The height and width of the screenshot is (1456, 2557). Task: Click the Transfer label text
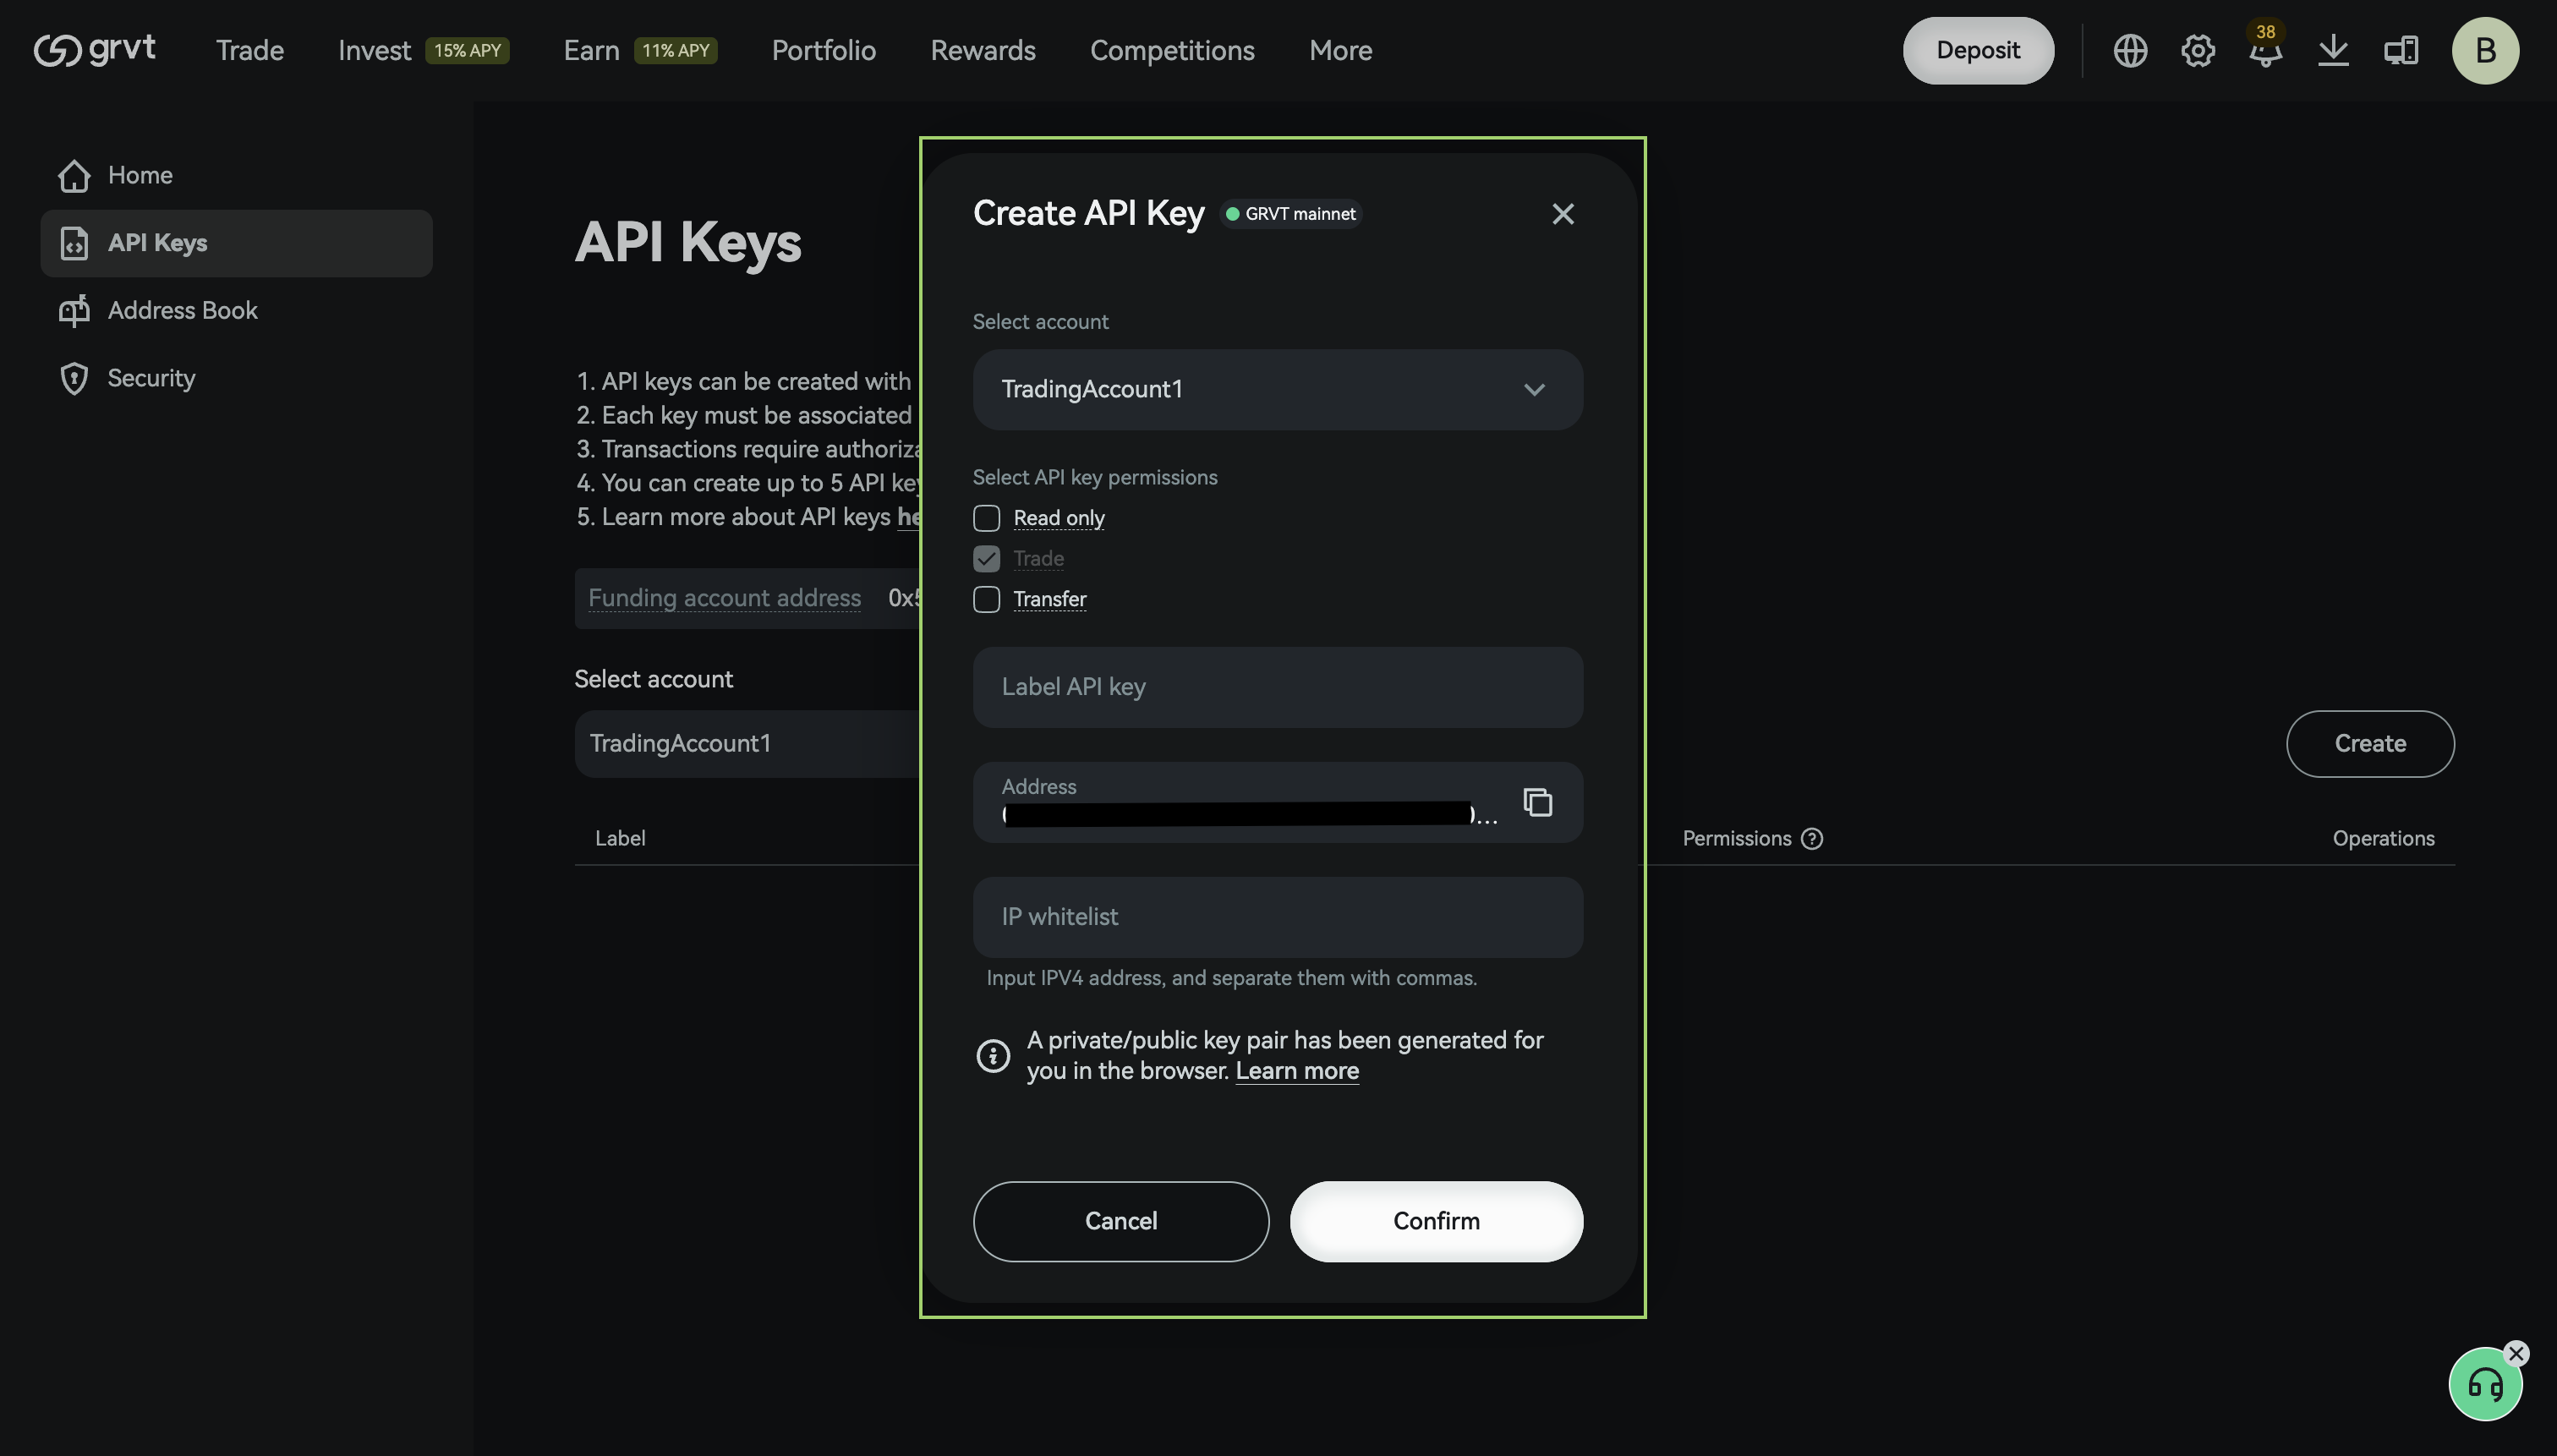point(1049,599)
